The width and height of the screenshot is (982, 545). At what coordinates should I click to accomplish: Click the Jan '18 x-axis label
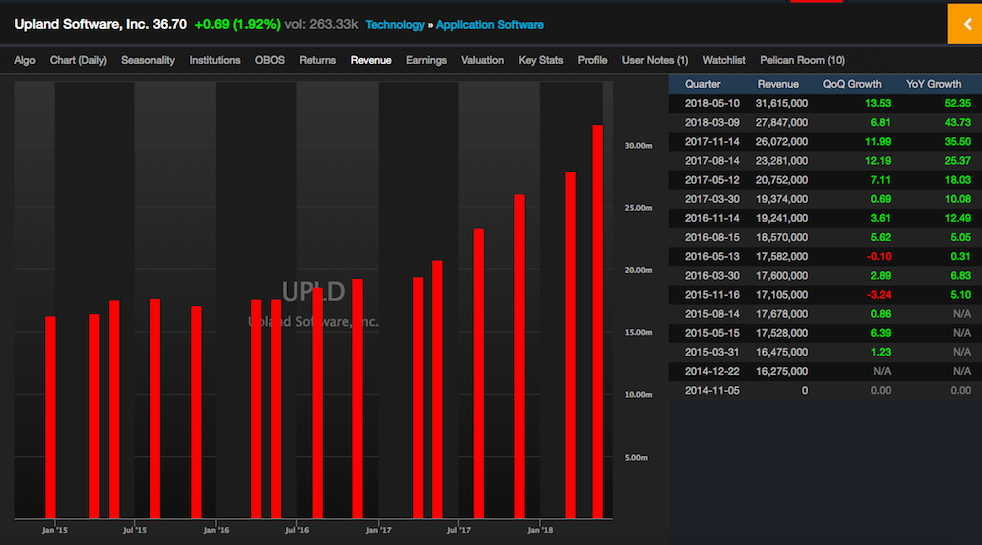540,530
